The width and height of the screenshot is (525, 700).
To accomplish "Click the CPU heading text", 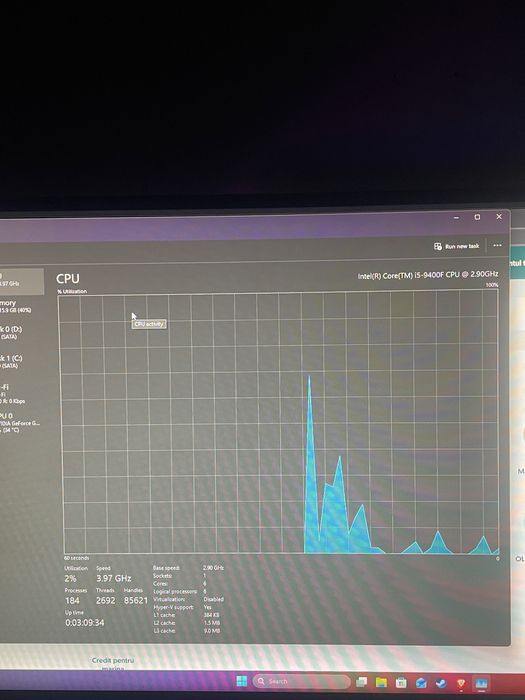I will point(68,279).
